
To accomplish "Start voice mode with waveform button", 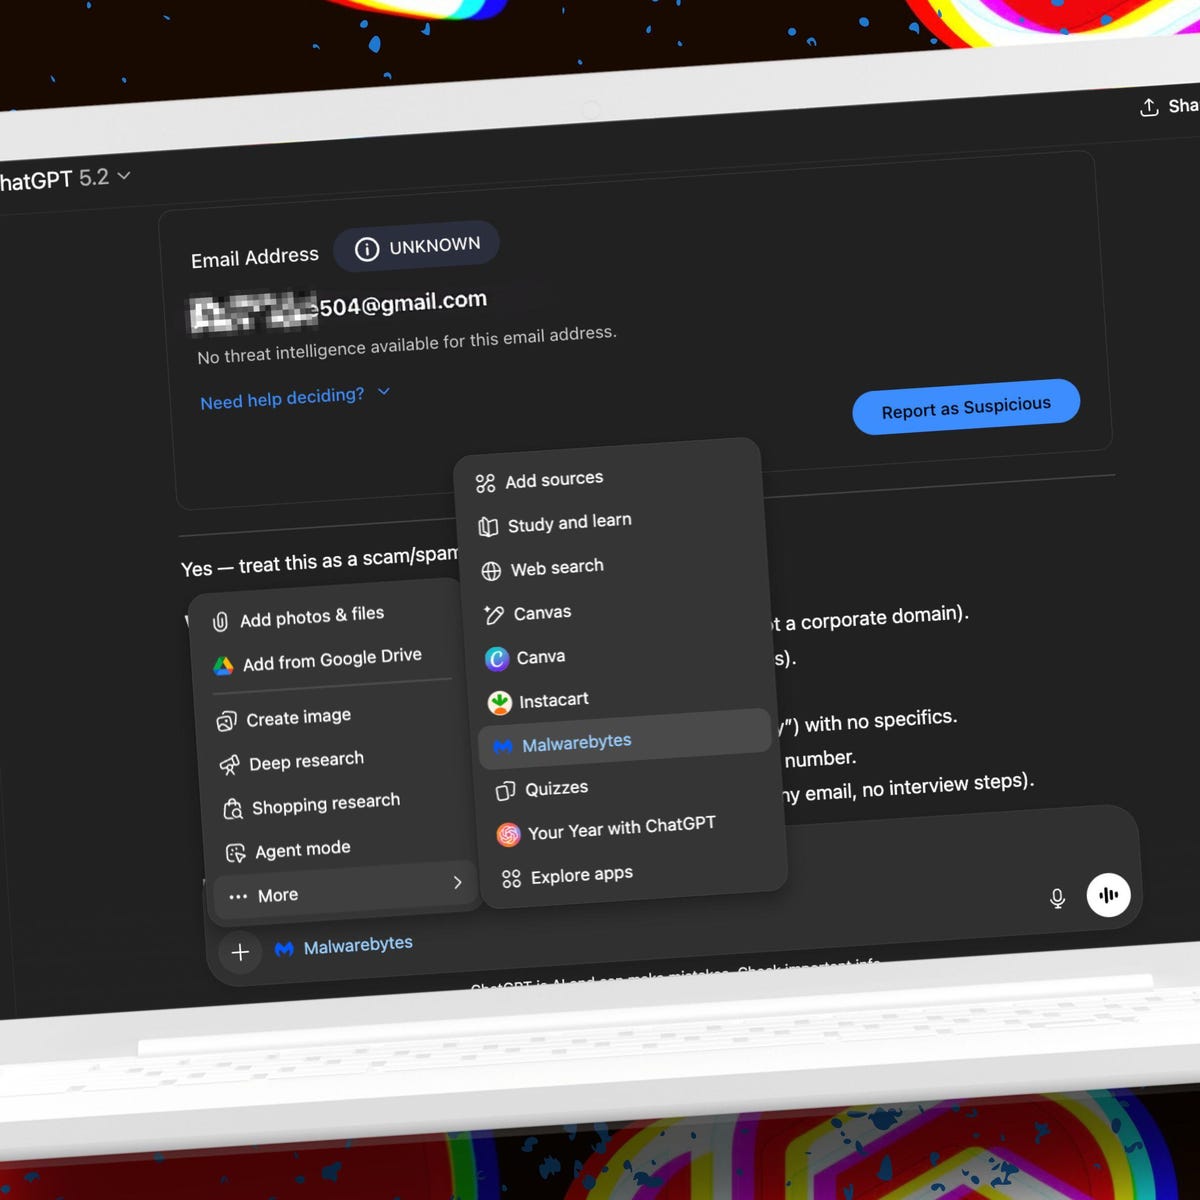I will (x=1108, y=895).
